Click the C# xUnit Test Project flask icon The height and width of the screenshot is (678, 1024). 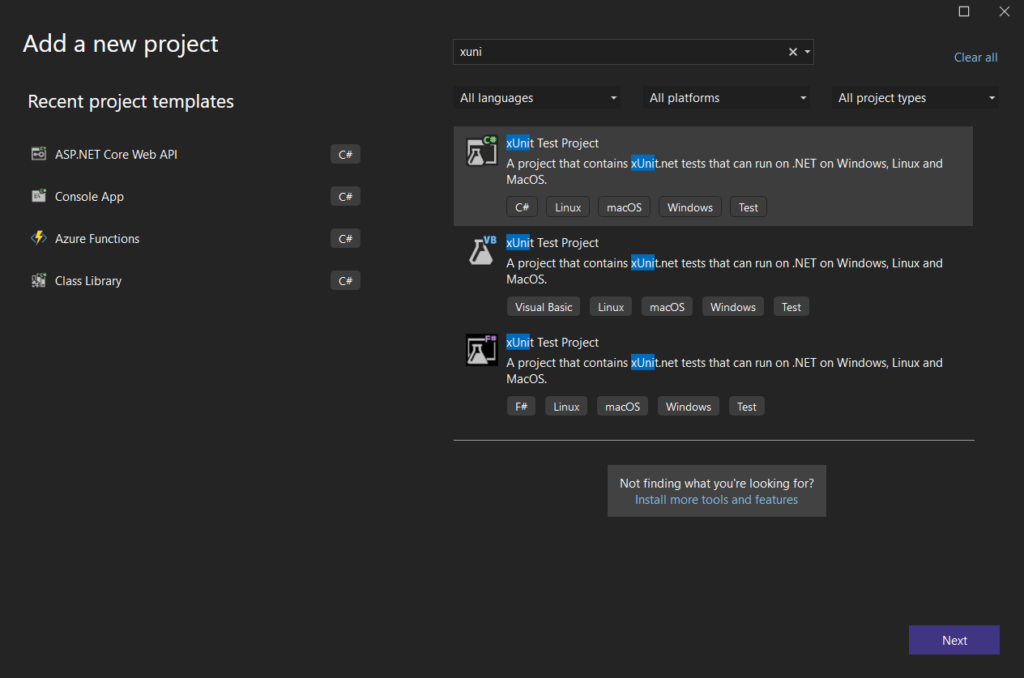pyautogui.click(x=481, y=152)
